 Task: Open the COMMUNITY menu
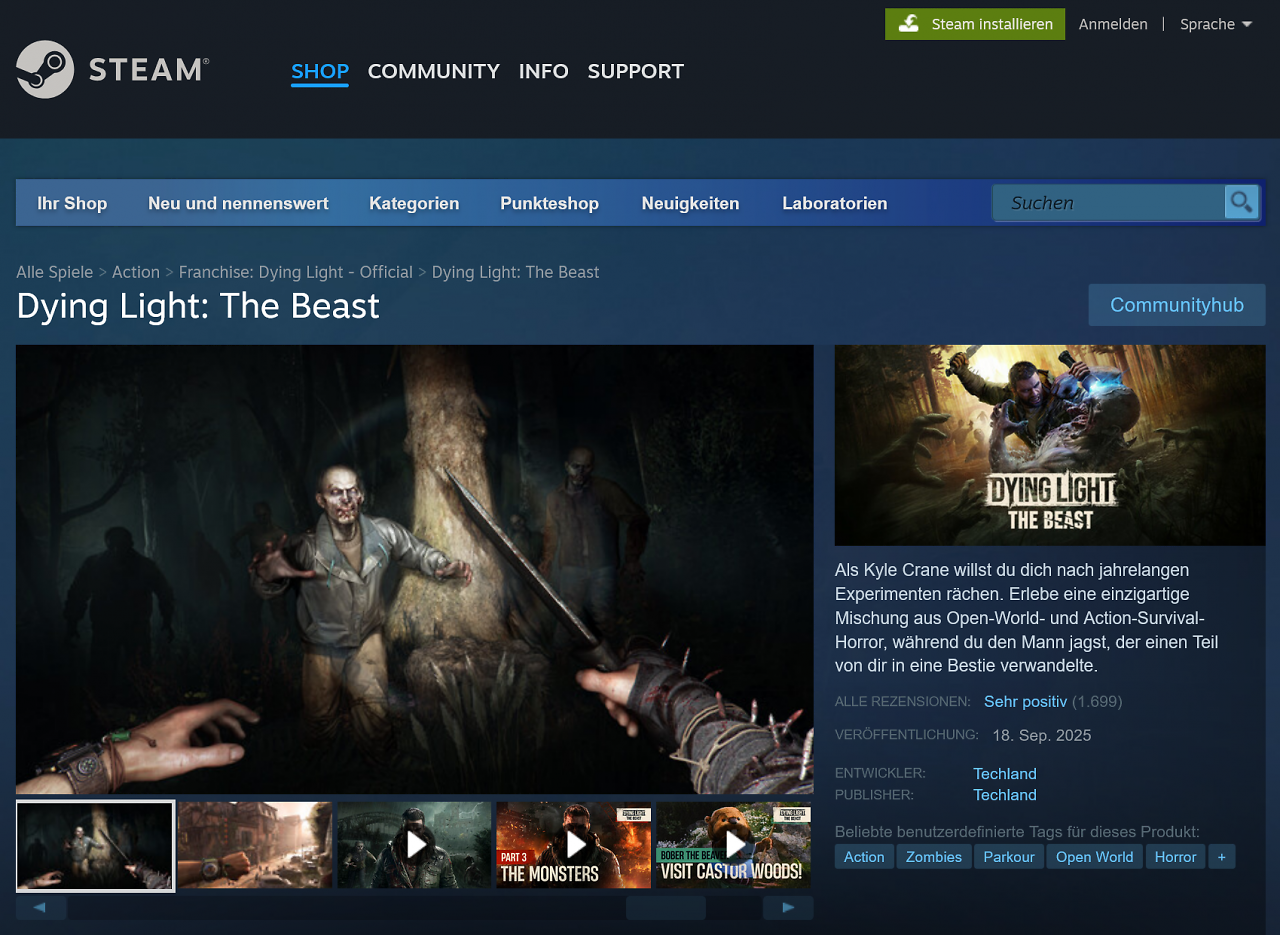click(x=434, y=71)
